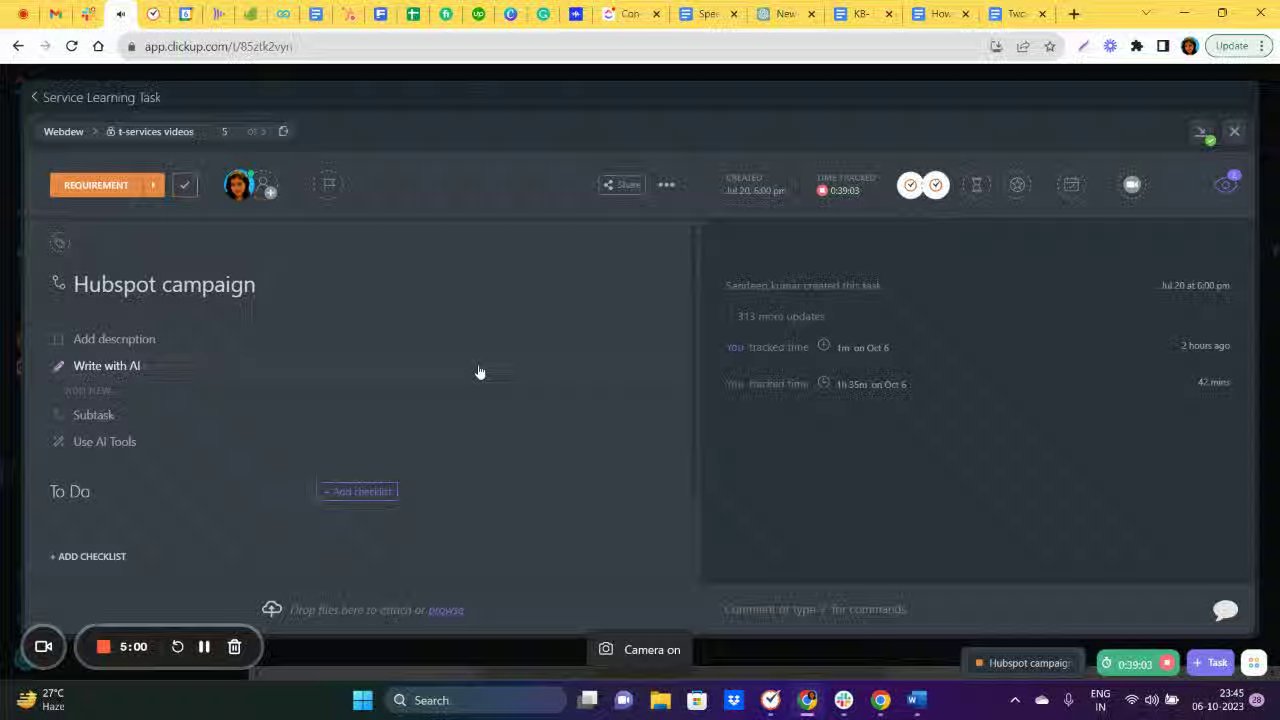Click the comment speech bubble icon
The height and width of the screenshot is (720, 1280).
click(x=1225, y=610)
